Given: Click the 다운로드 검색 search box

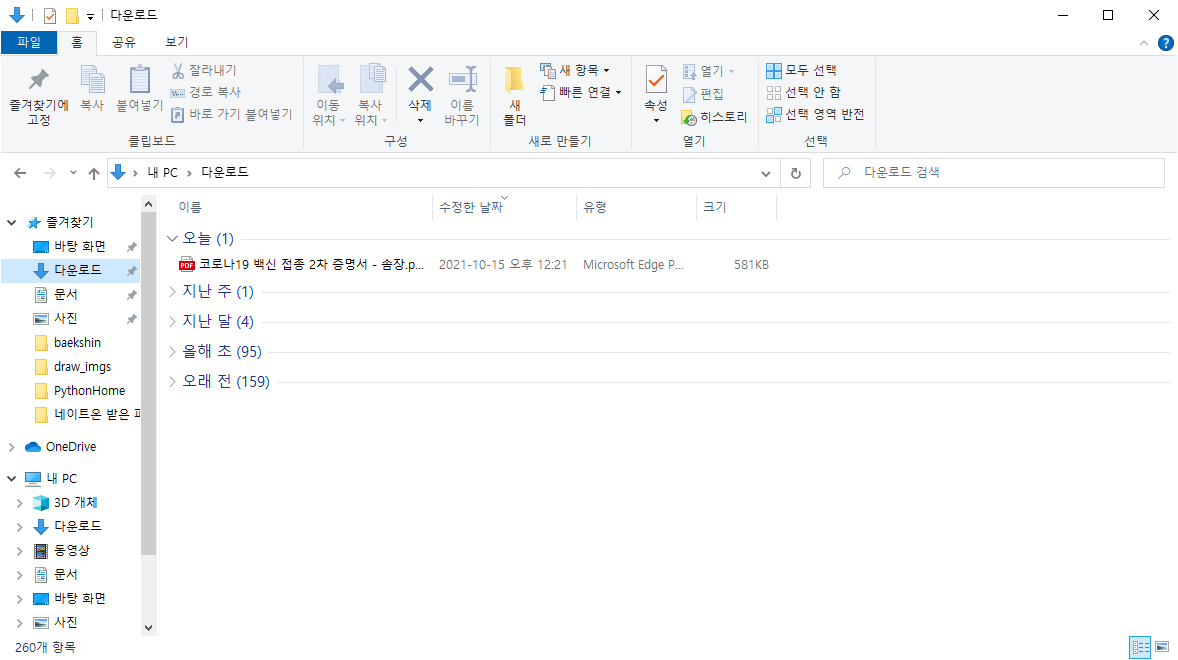Looking at the screenshot, I should pyautogui.click(x=993, y=173).
